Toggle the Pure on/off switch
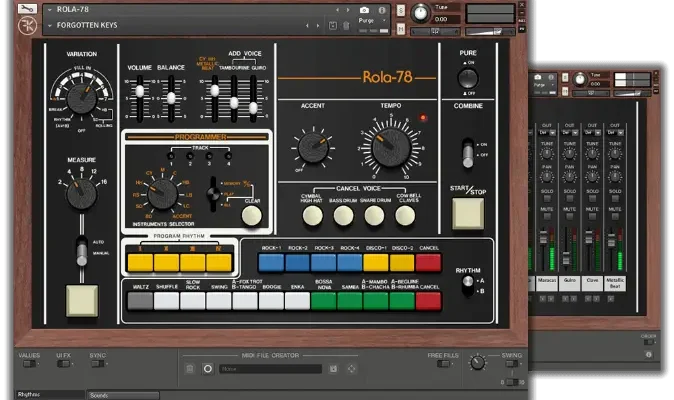 [467, 77]
